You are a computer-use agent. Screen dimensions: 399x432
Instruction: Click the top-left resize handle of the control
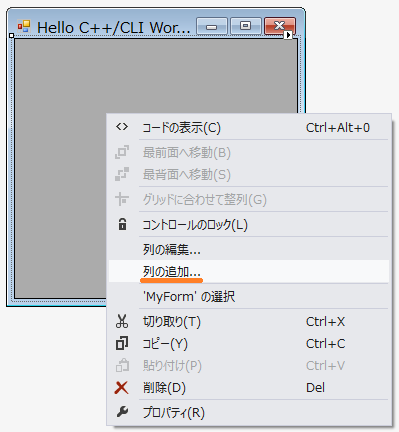pyautogui.click(x=12, y=35)
